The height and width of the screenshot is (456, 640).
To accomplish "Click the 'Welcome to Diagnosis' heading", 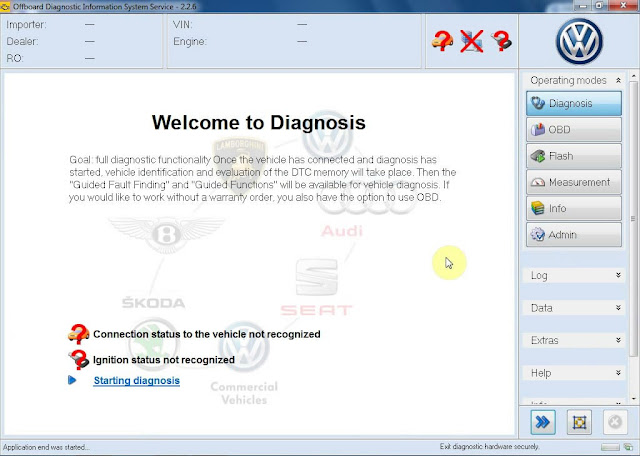I will [259, 122].
